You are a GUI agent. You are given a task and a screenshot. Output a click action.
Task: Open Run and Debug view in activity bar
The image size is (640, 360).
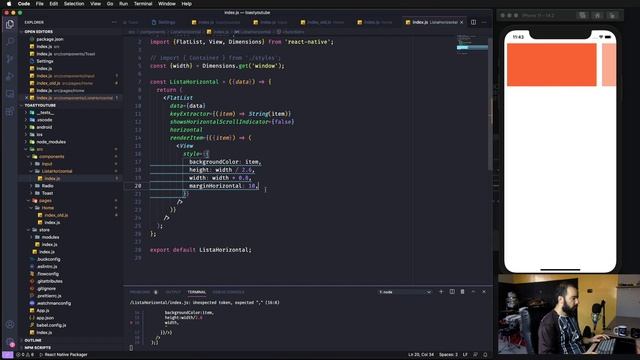[x=10, y=76]
